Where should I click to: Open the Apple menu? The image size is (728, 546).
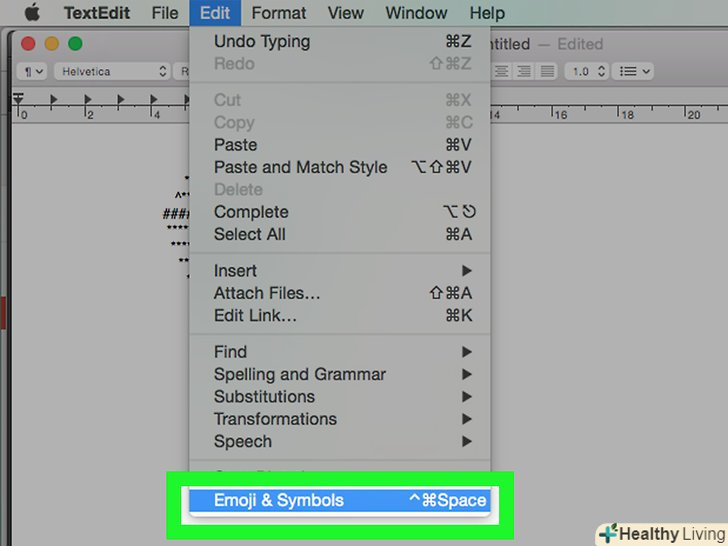point(32,13)
